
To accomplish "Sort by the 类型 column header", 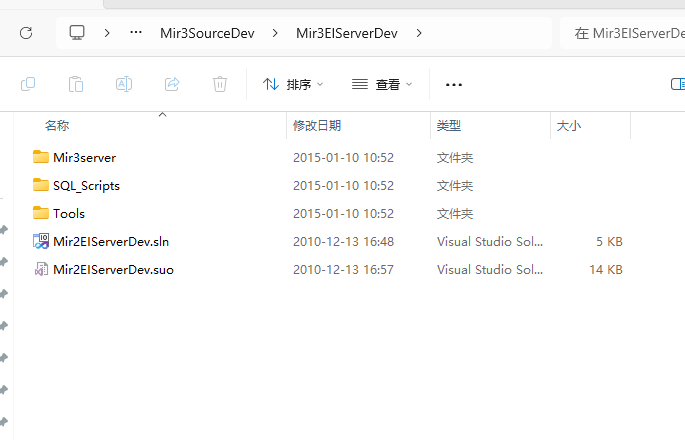I will coord(449,126).
